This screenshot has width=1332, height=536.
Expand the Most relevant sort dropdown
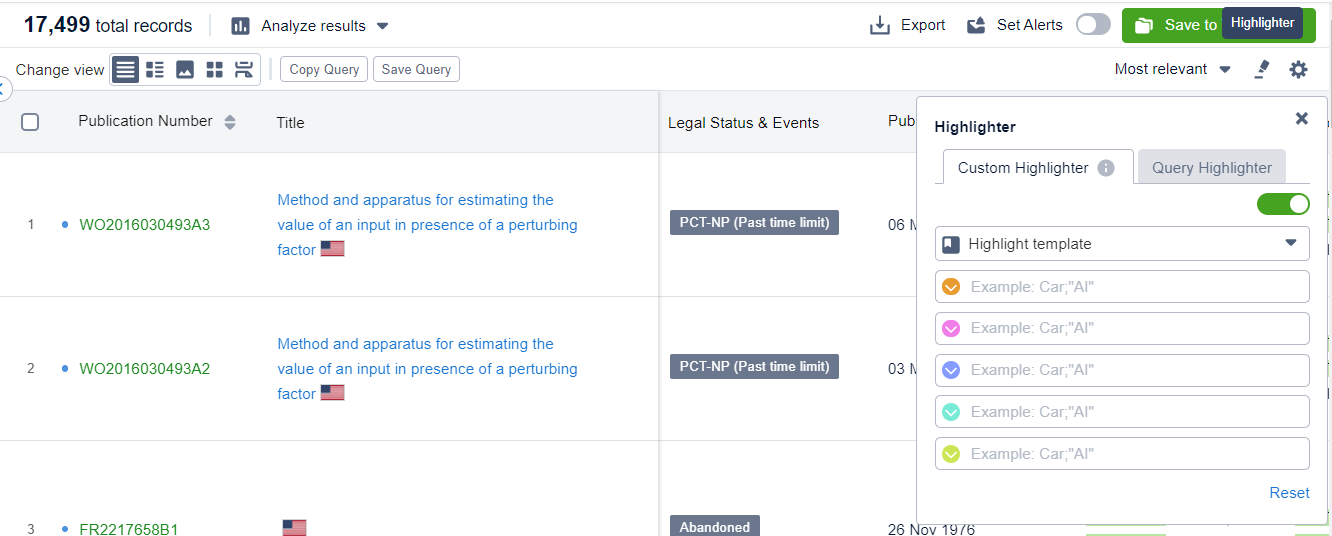click(1173, 69)
